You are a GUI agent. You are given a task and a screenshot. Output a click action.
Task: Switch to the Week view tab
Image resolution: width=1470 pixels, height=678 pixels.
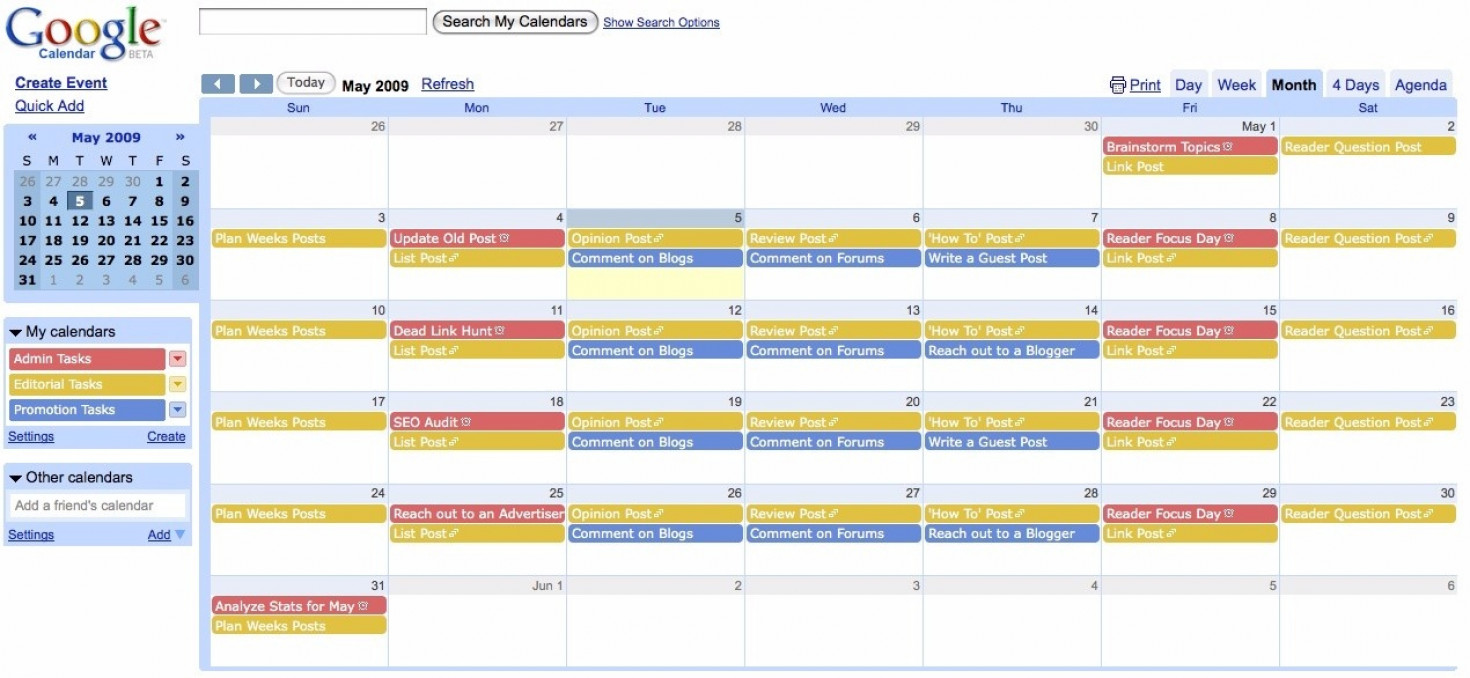click(x=1236, y=85)
